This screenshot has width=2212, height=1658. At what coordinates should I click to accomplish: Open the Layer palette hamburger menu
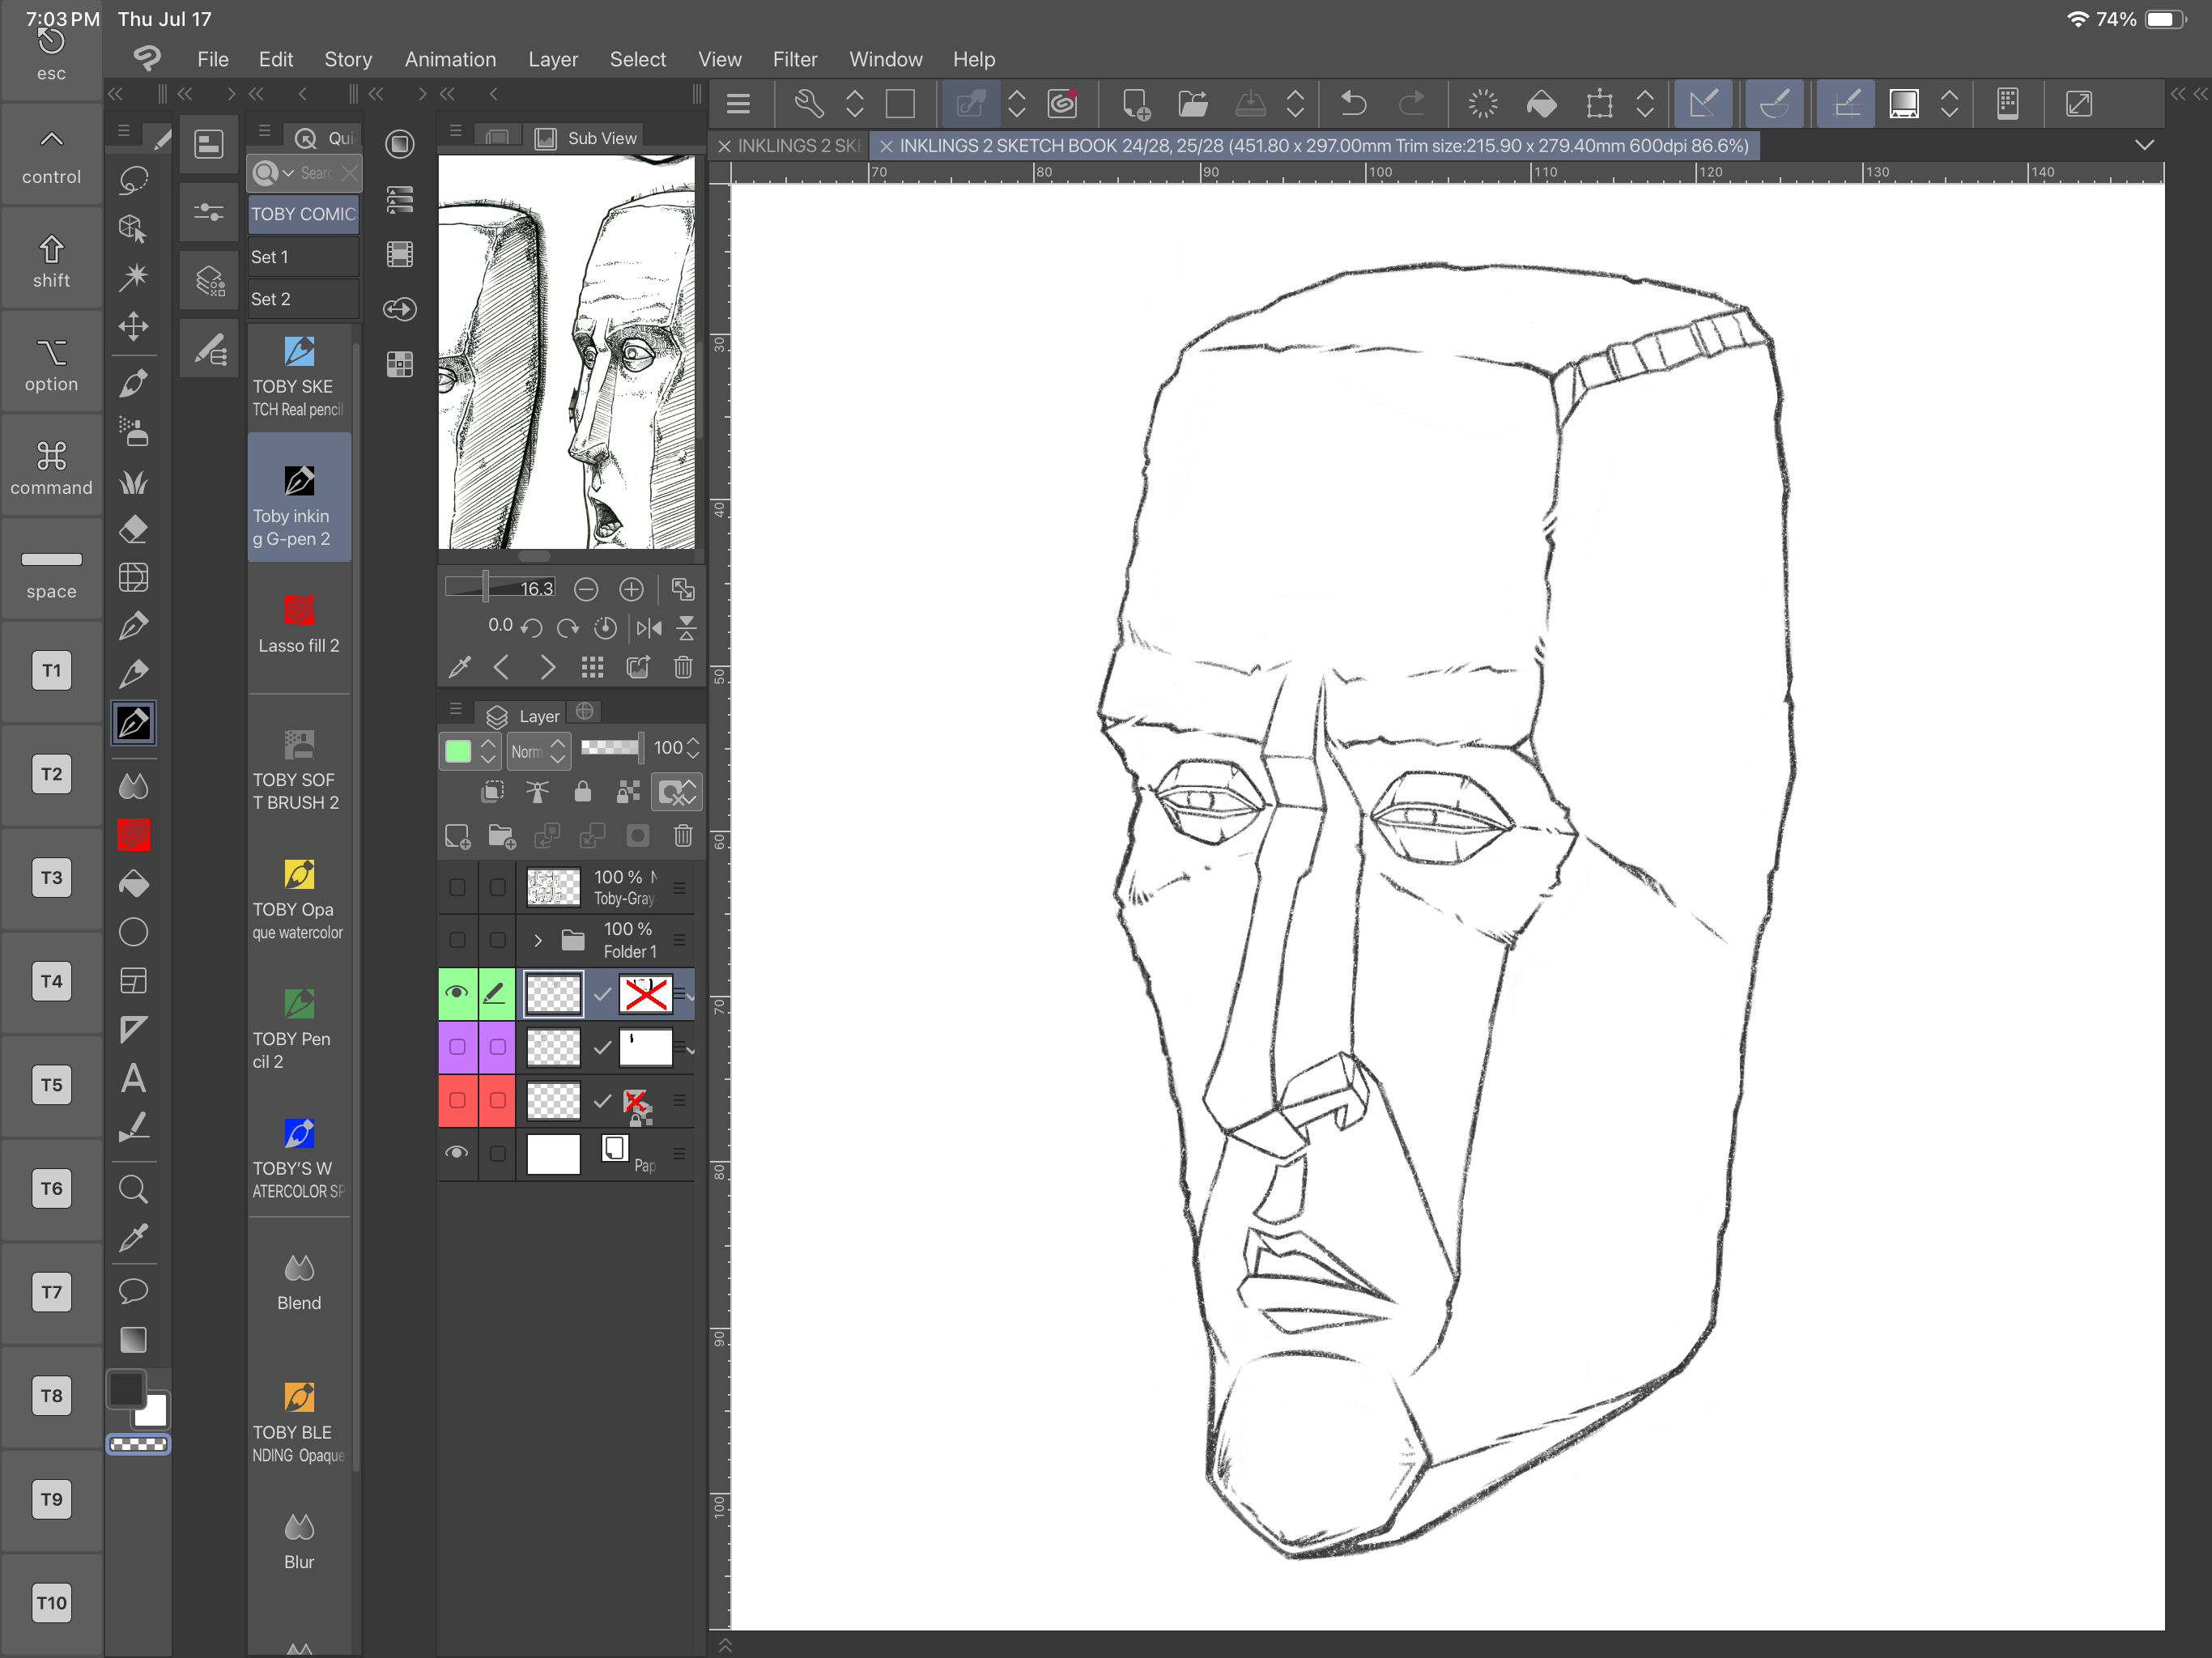tap(456, 710)
